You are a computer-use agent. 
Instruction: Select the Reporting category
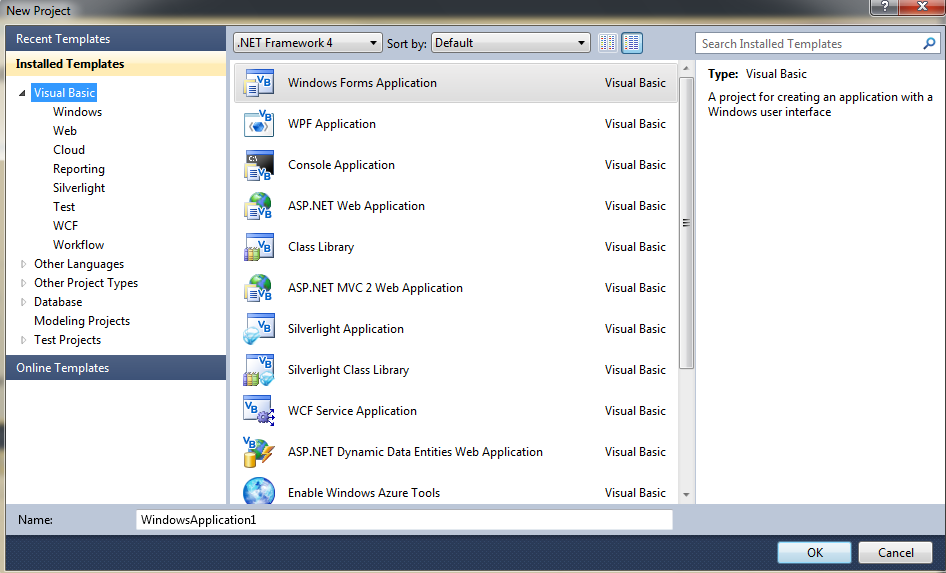pyautogui.click(x=78, y=169)
